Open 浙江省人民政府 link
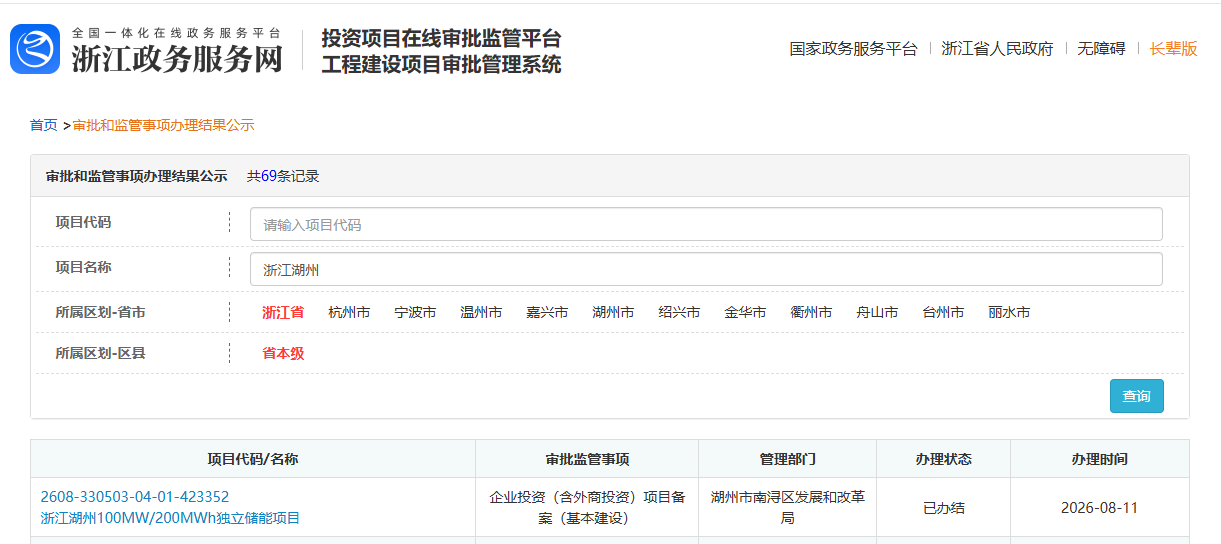This screenshot has width=1221, height=544. pos(997,49)
